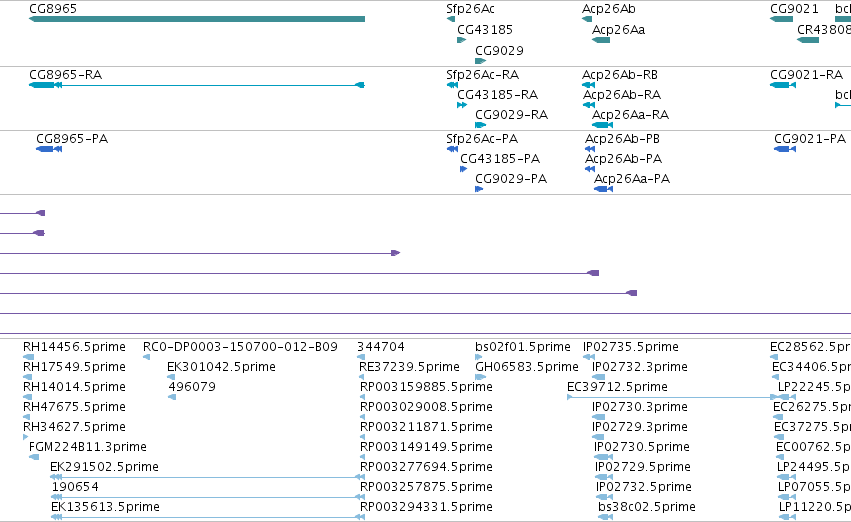
Task: Click the CR43808 gene label
Action: (x=824, y=30)
